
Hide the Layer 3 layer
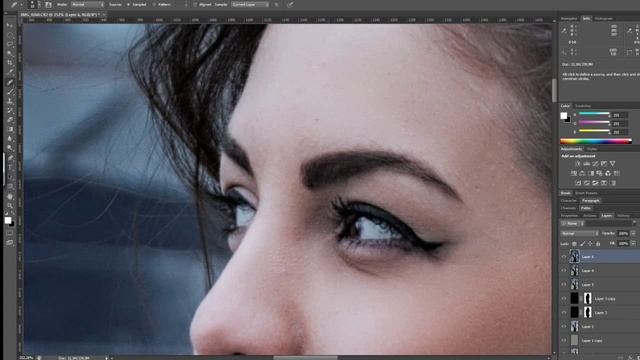coord(564,313)
